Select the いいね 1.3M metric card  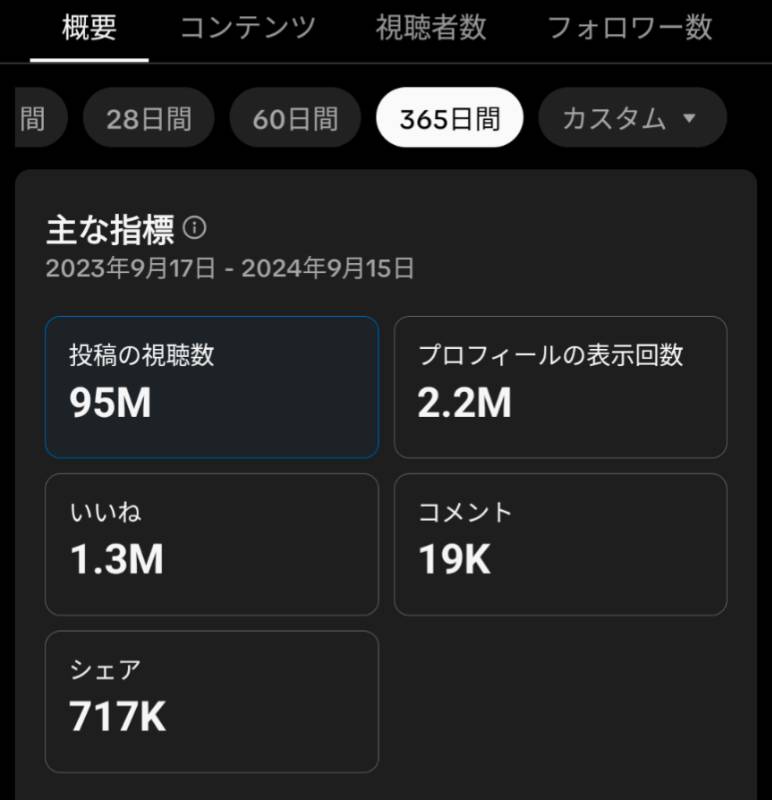coord(212,544)
